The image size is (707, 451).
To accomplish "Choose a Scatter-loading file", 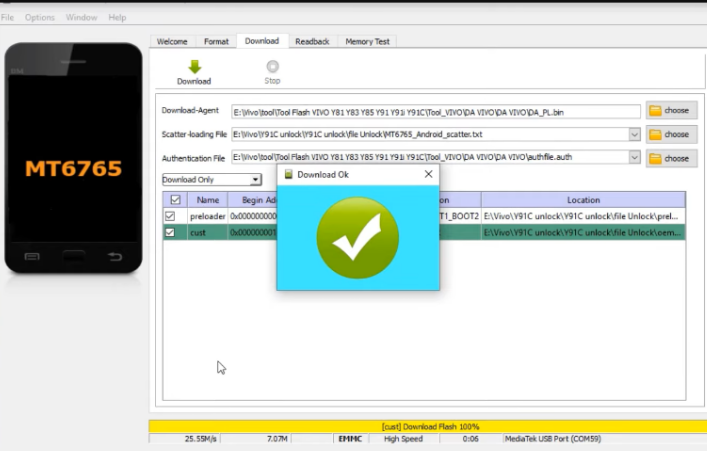I will 671,134.
